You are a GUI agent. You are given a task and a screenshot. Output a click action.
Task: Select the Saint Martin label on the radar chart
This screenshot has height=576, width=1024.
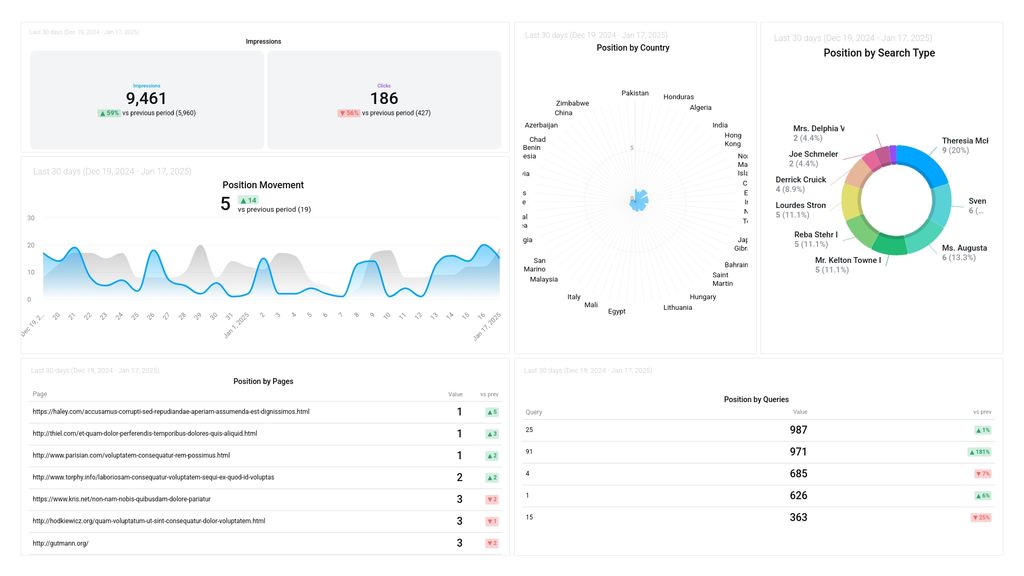723,280
